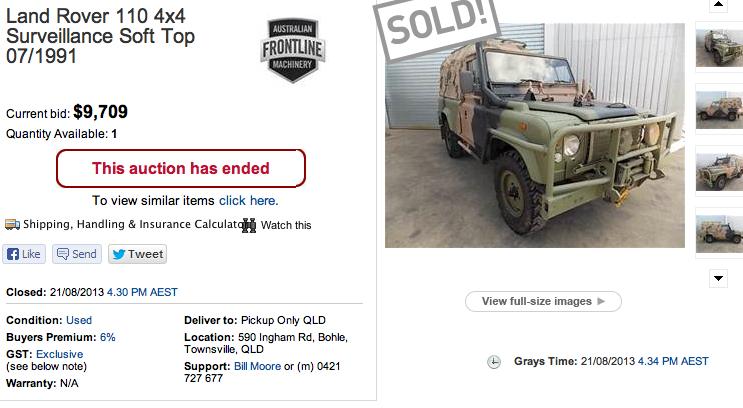The width and height of the screenshot is (743, 408).
Task: Click the Twitter Tweet button
Action: point(137,254)
